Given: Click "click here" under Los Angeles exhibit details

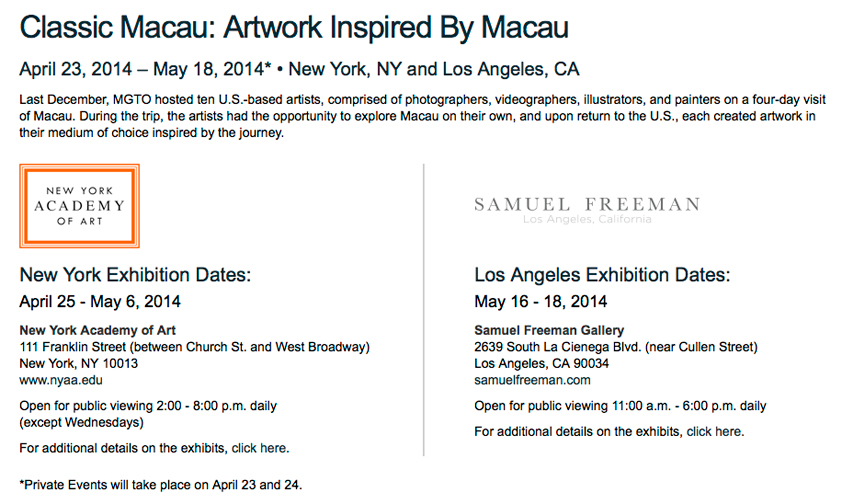Looking at the screenshot, I should point(715,432).
